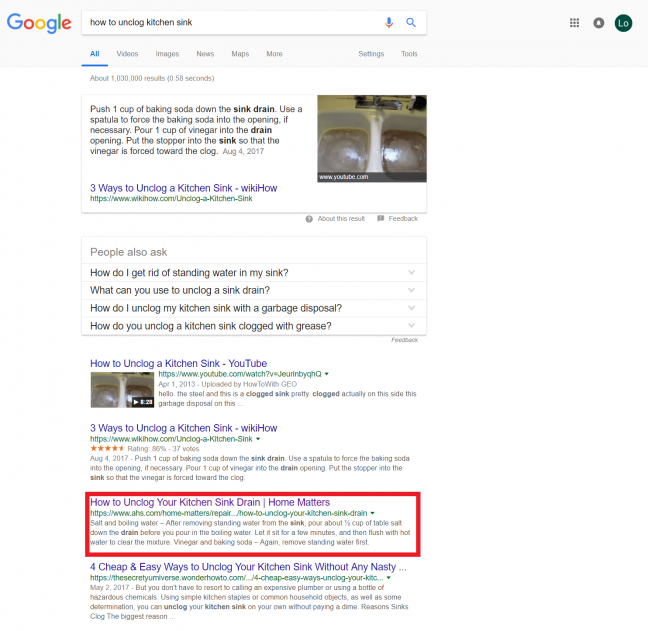Switch to the Maps tab
Viewport: 648px width, 631px height.
pos(240,54)
